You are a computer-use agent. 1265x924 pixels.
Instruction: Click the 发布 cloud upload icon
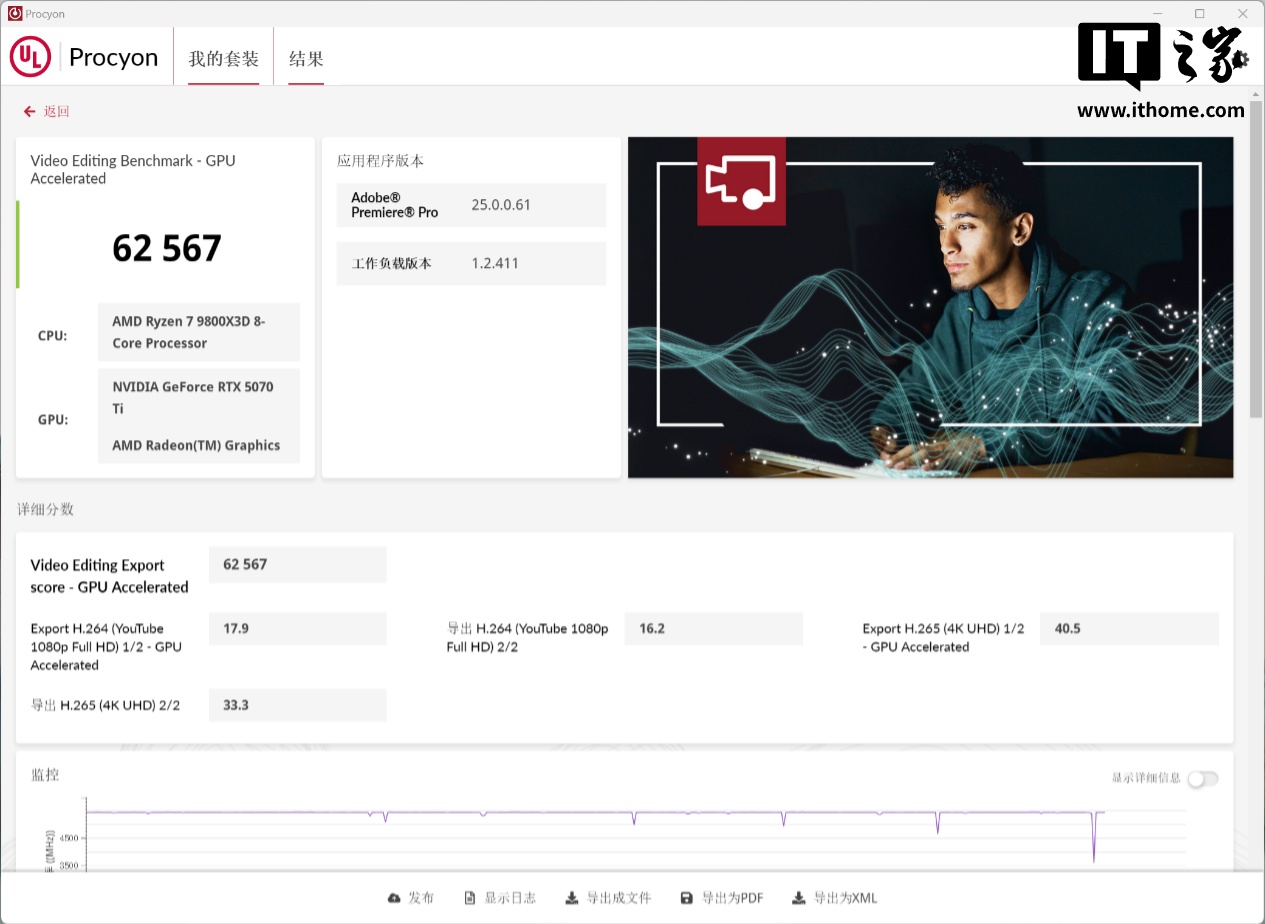[394, 898]
